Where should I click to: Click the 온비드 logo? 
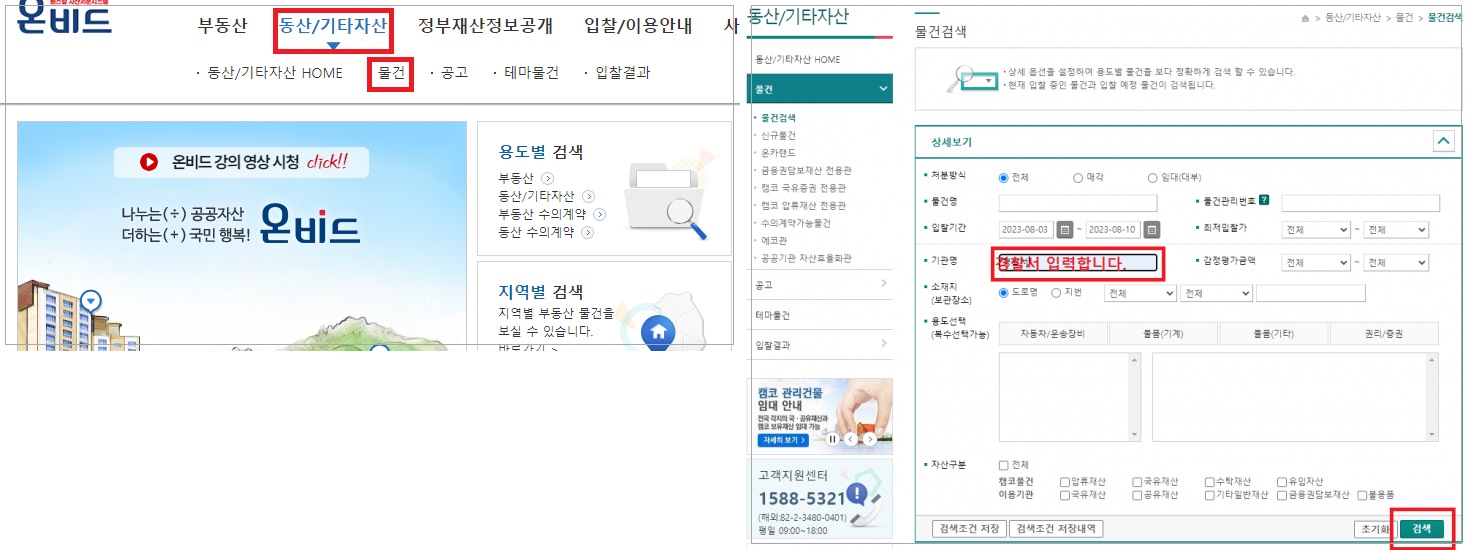point(65,20)
